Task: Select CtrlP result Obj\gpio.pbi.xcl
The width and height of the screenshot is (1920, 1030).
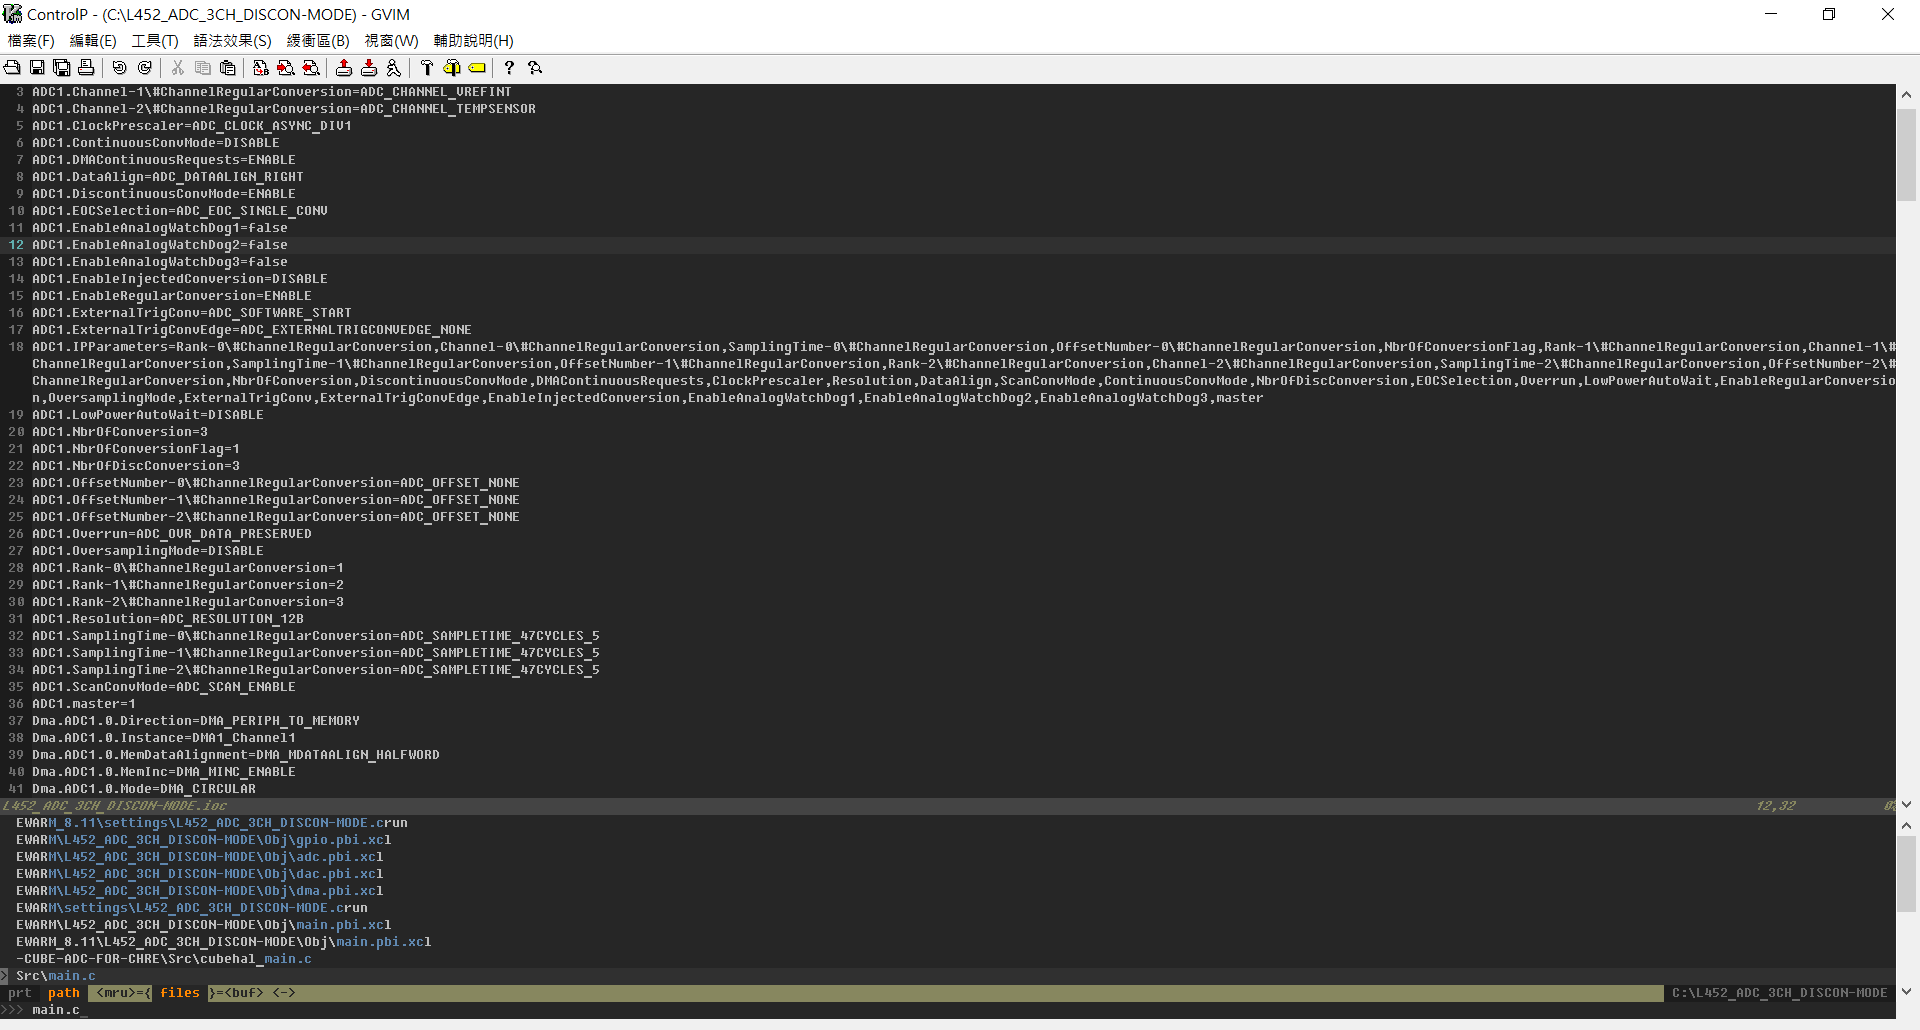Action: coord(204,840)
